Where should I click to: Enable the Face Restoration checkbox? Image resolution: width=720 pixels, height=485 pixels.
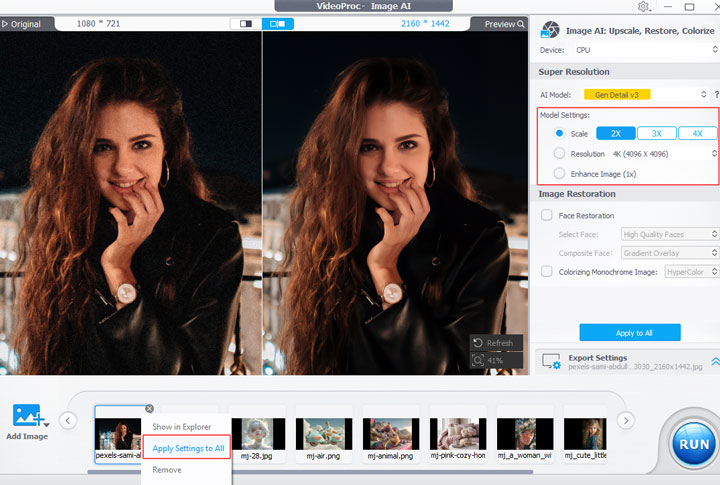[x=546, y=215]
